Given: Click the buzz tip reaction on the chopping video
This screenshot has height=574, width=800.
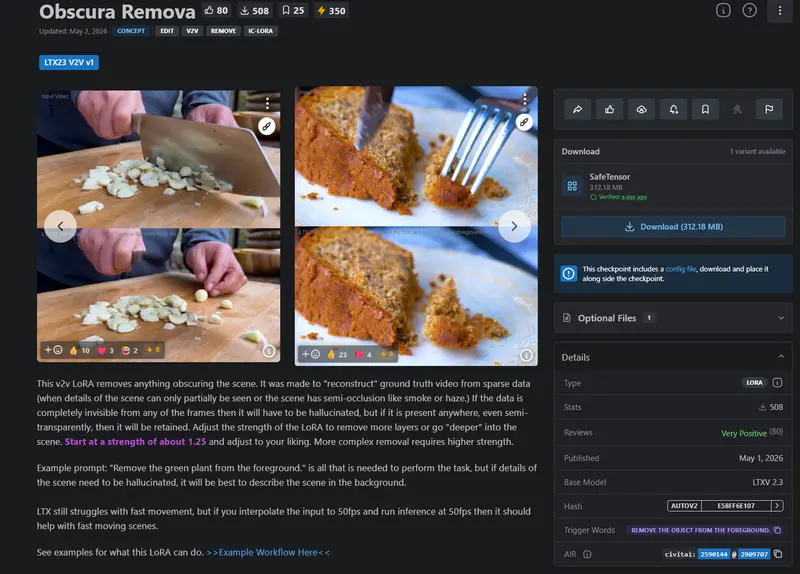Looking at the screenshot, I should pos(154,350).
